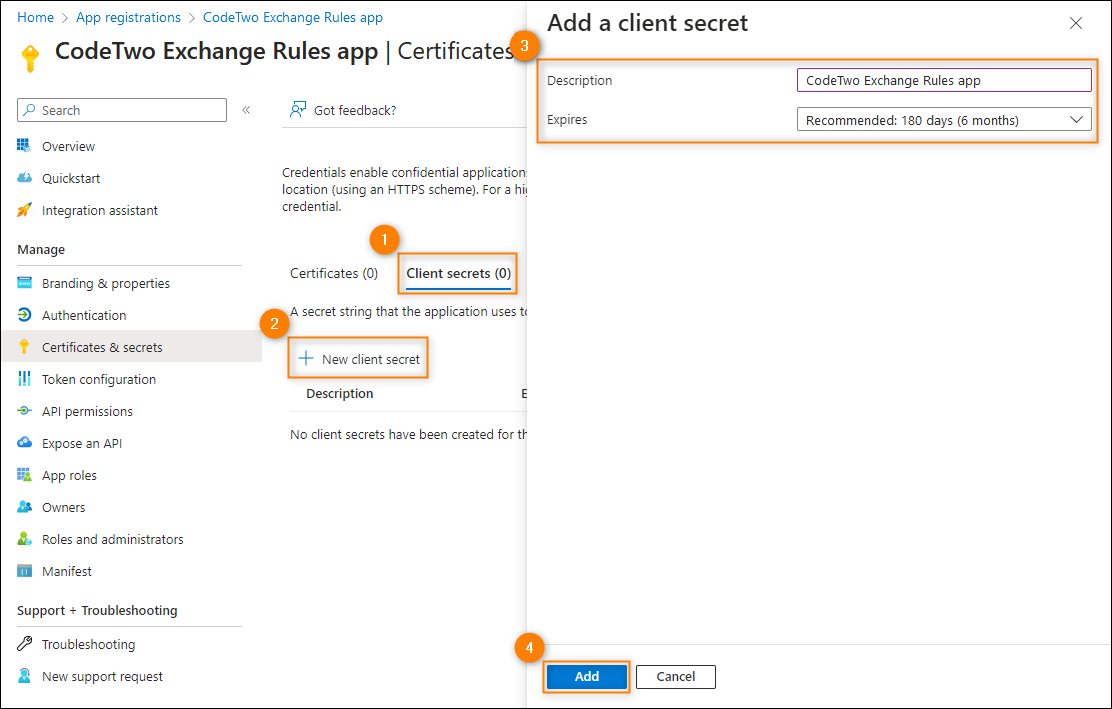The height and width of the screenshot is (709, 1112).
Task: Click the Support + Troubleshooting heading
Action: (97, 610)
